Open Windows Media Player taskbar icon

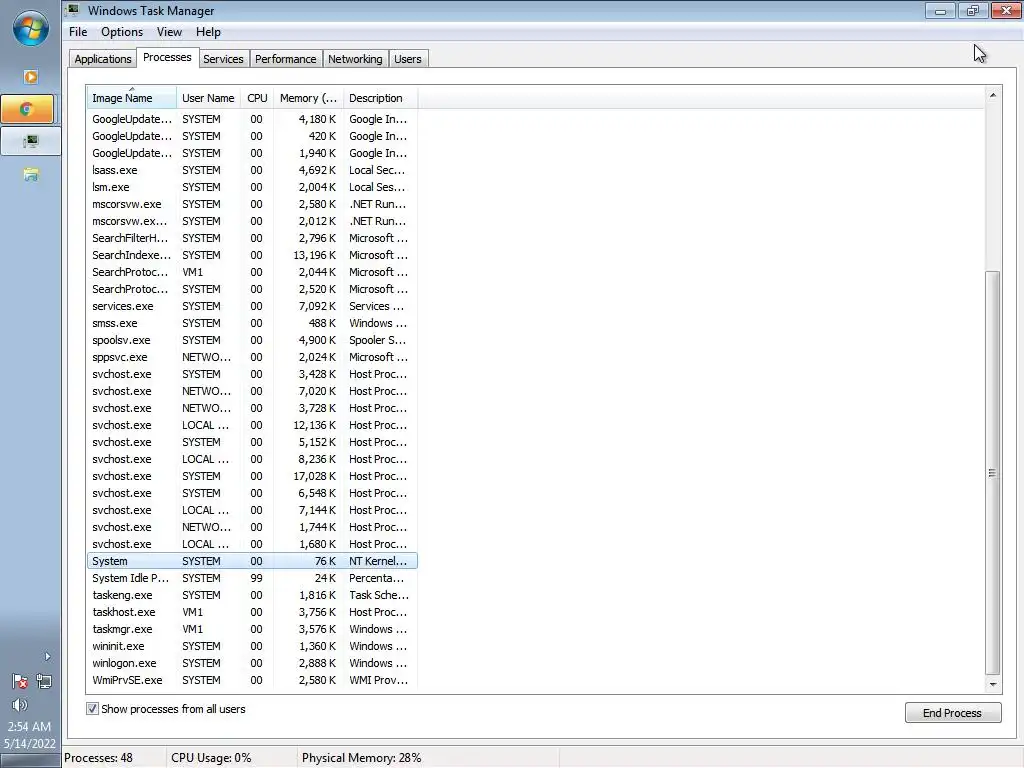tap(31, 76)
